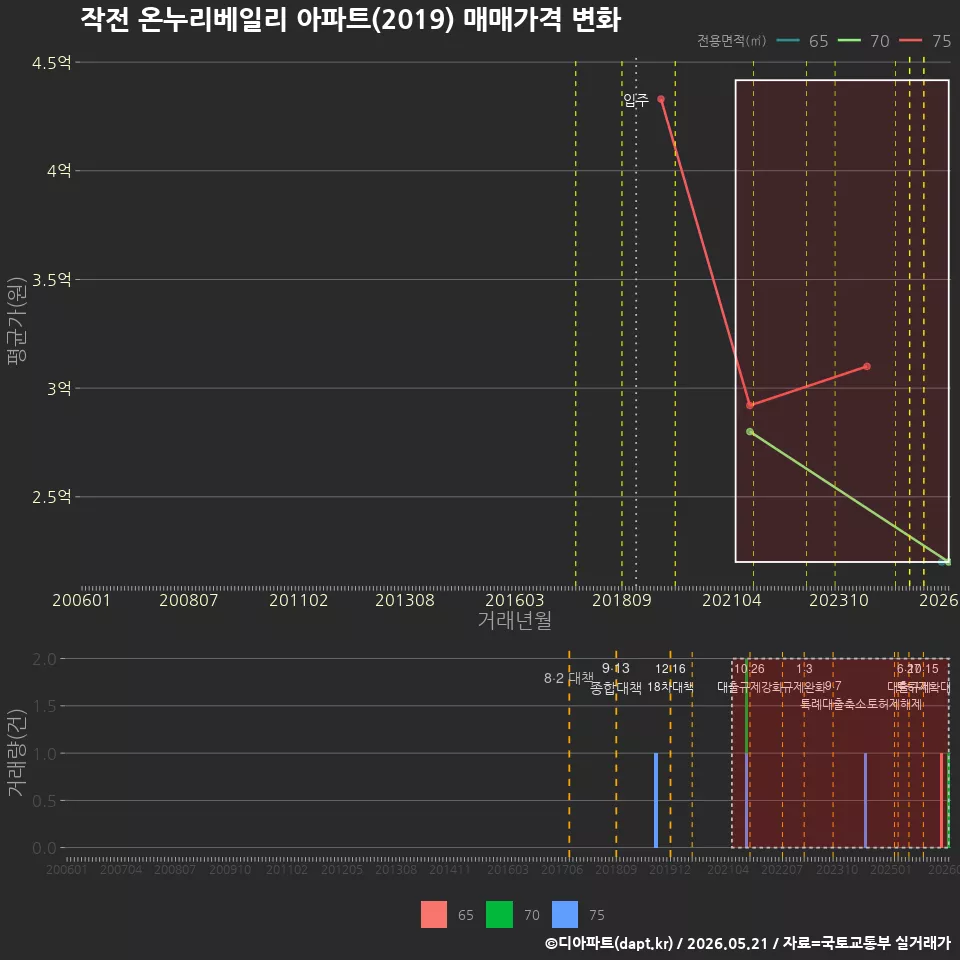The height and width of the screenshot is (960, 960).
Task: Click the red volume bar near 2026
Action: (x=942, y=800)
